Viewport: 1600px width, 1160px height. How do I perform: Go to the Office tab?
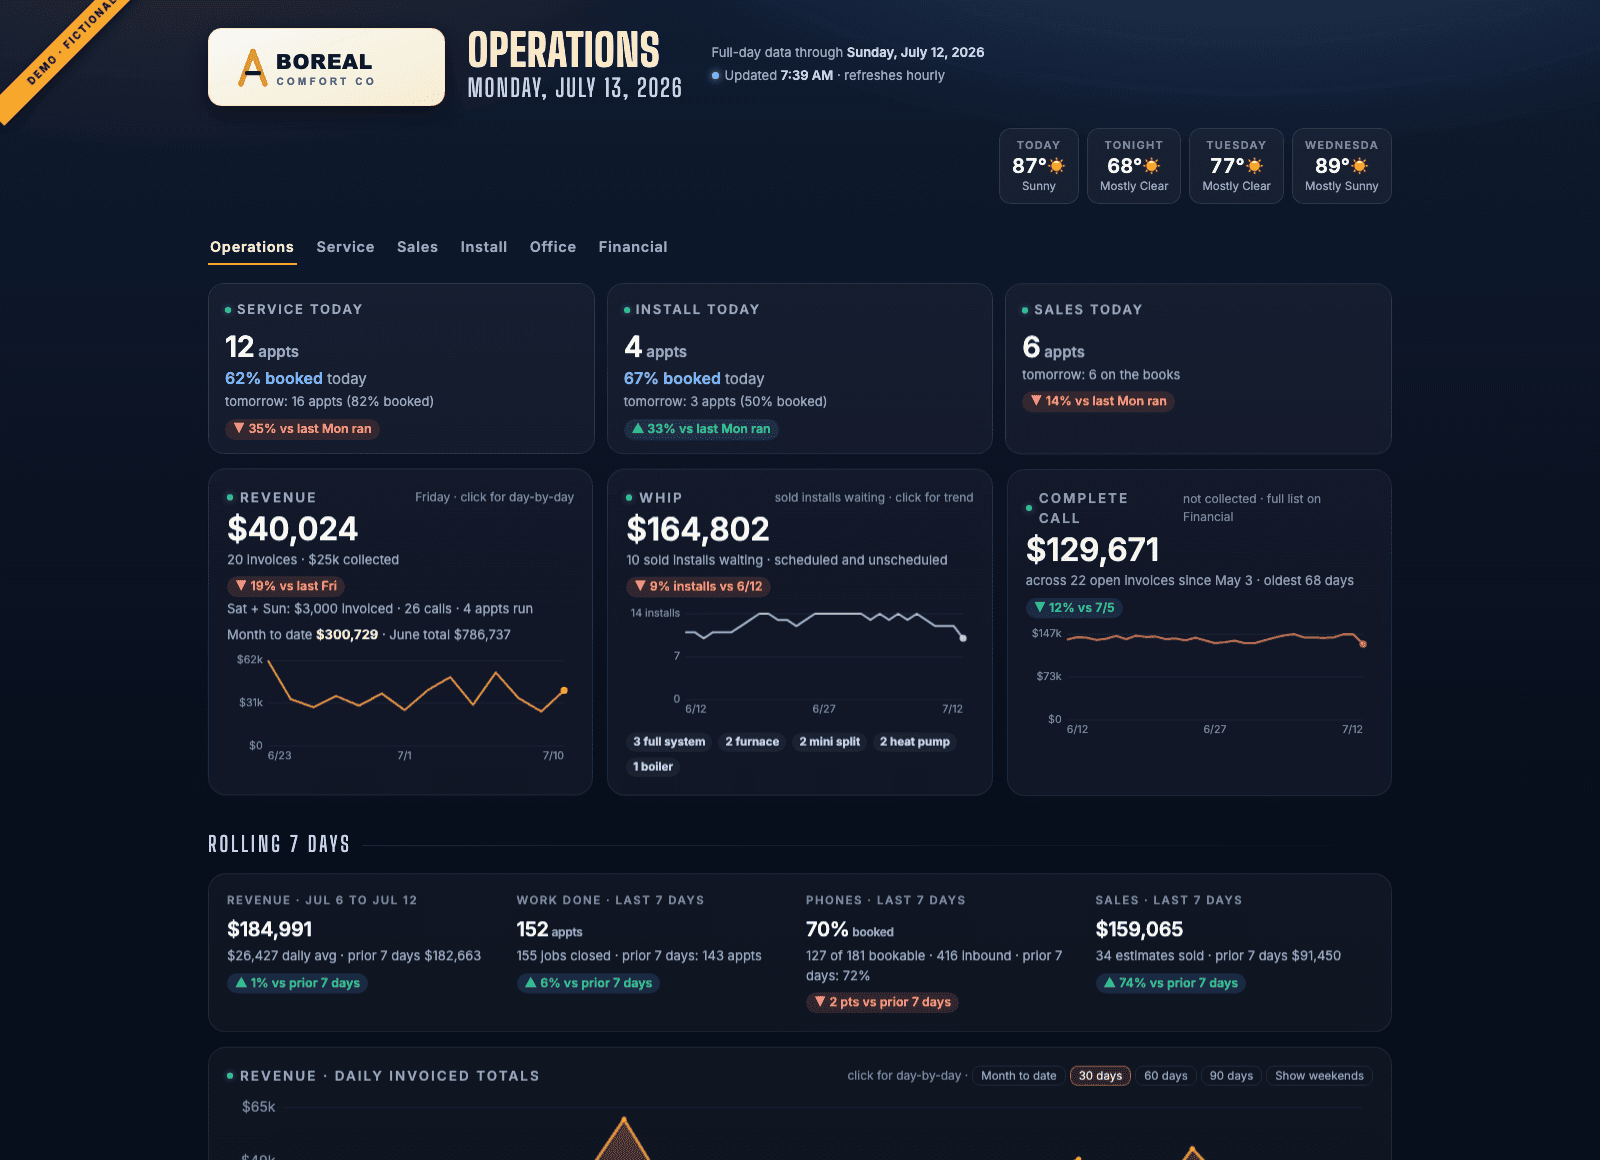553,247
